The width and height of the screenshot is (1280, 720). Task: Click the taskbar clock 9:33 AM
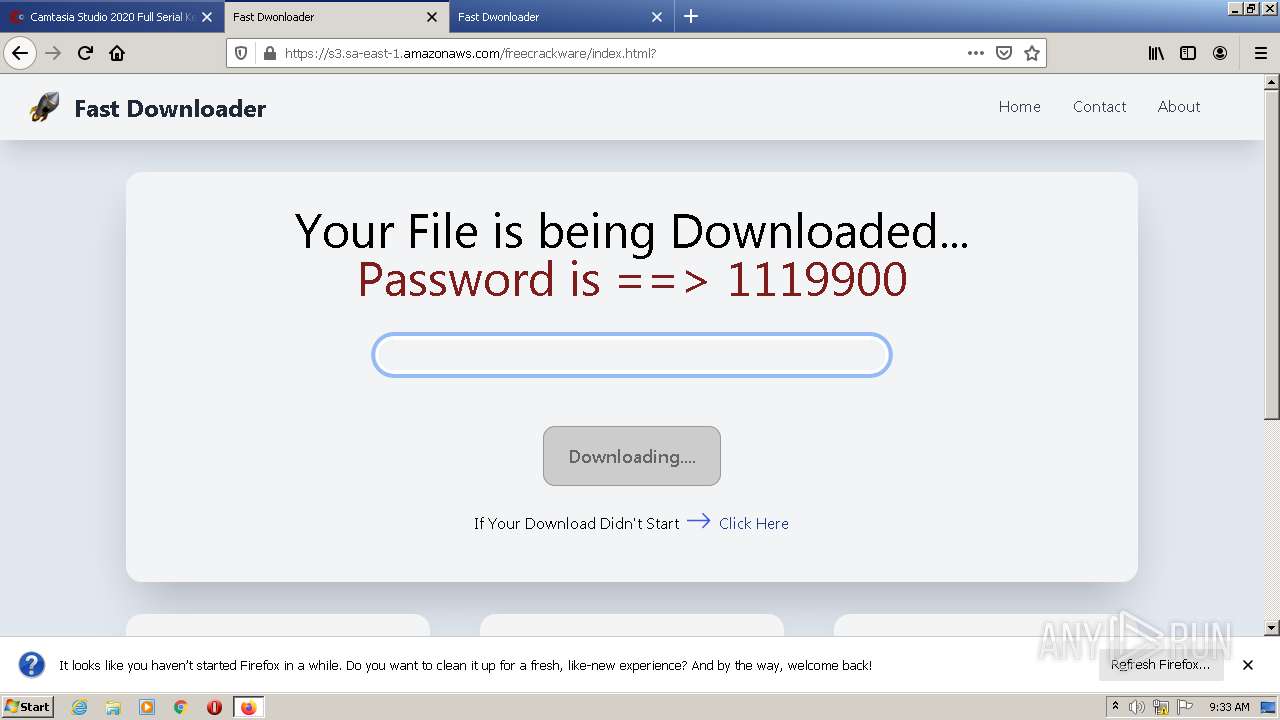point(1229,707)
